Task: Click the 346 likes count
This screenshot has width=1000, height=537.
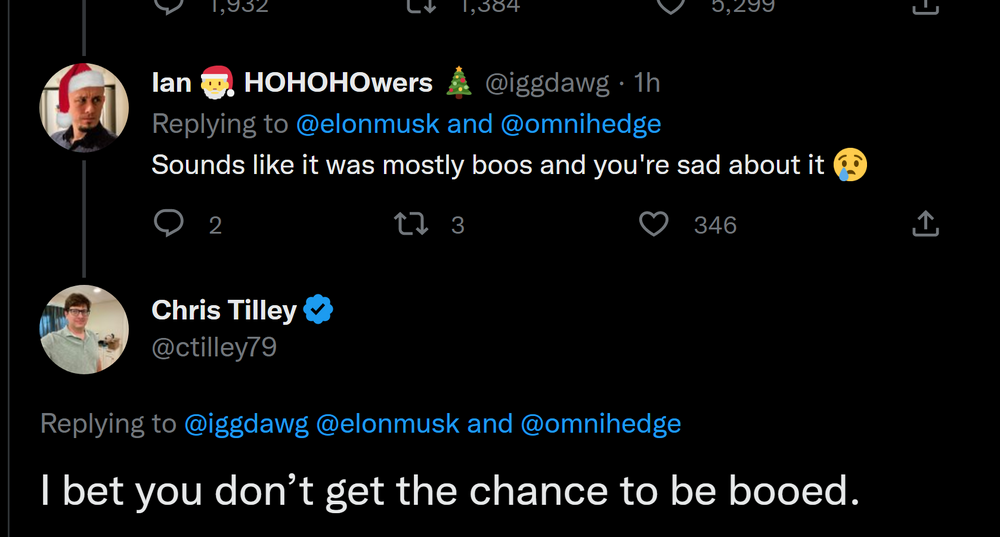Action: point(715,225)
